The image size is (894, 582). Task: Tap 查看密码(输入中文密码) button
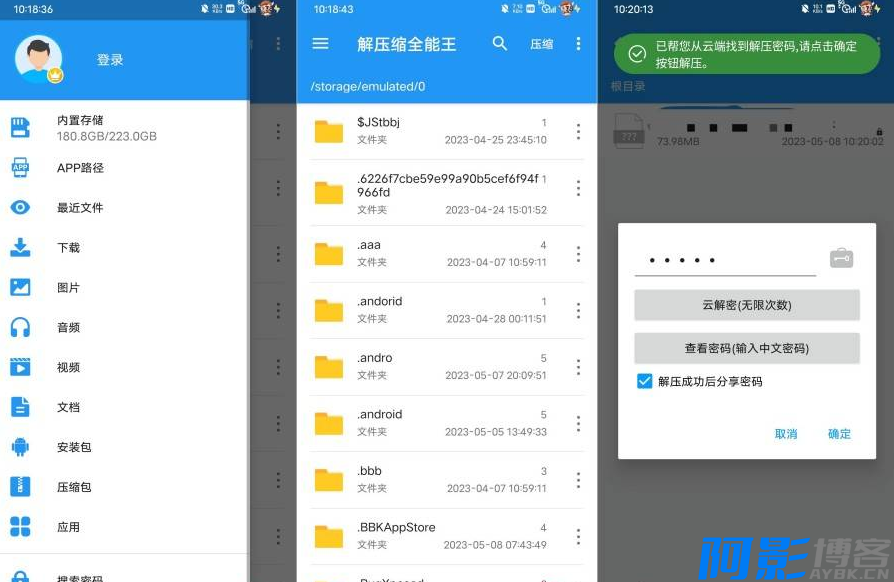click(x=747, y=348)
